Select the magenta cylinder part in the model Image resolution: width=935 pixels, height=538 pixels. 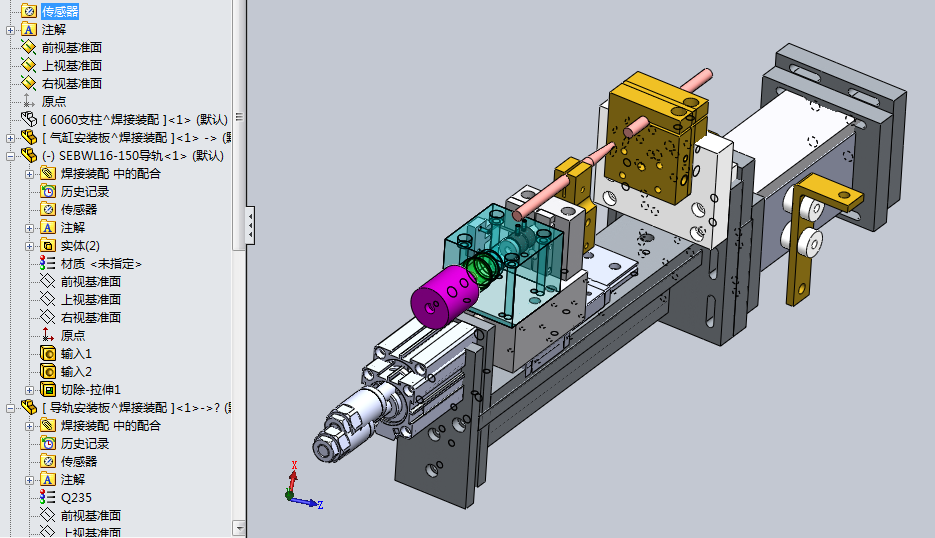pyautogui.click(x=444, y=297)
